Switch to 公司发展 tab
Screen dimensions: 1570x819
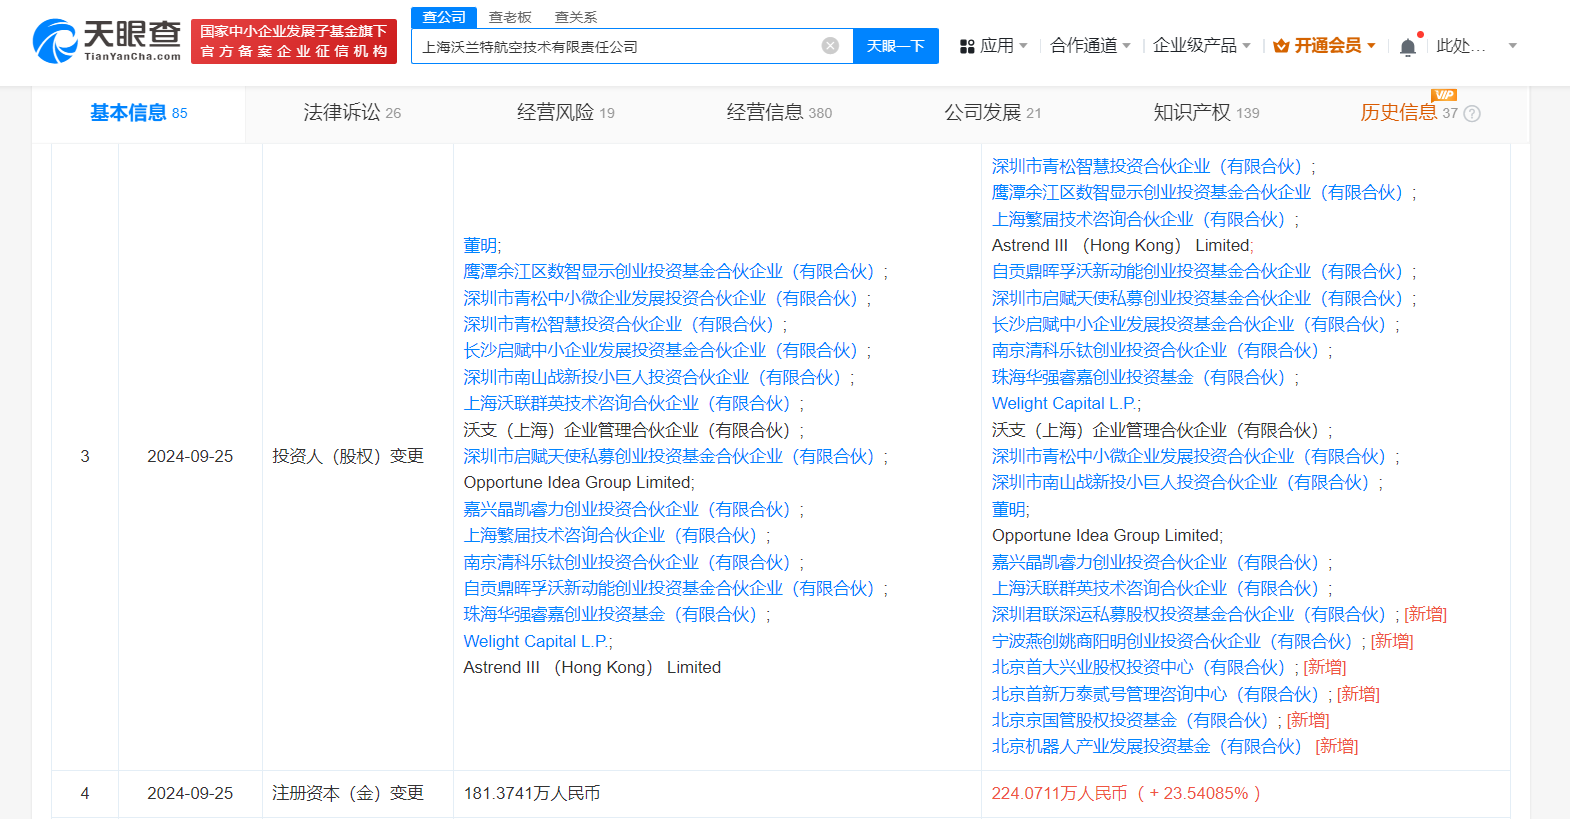pos(993,113)
